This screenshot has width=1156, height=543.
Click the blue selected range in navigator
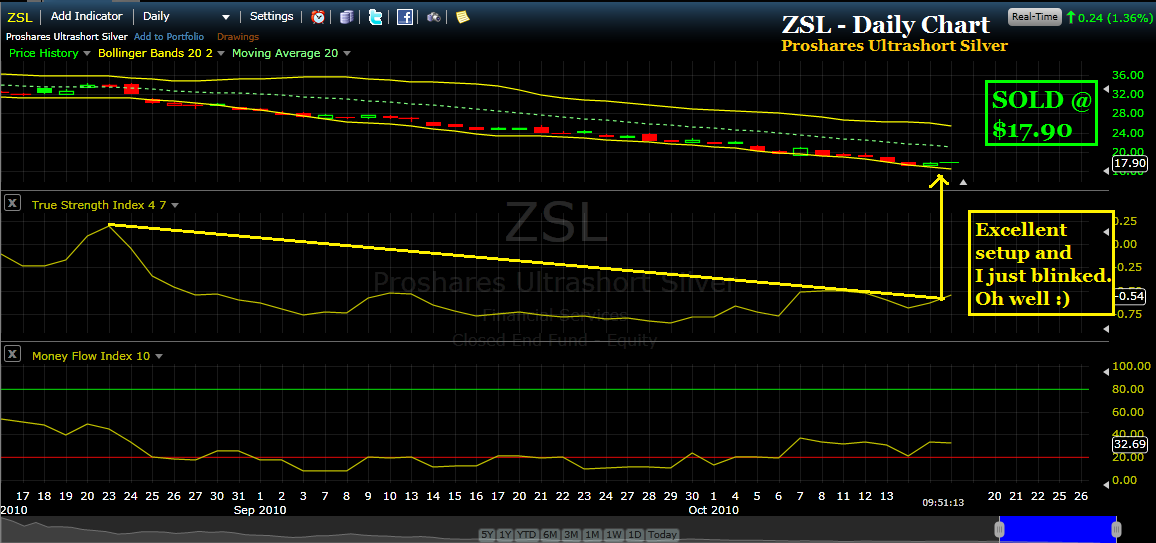coord(1057,529)
